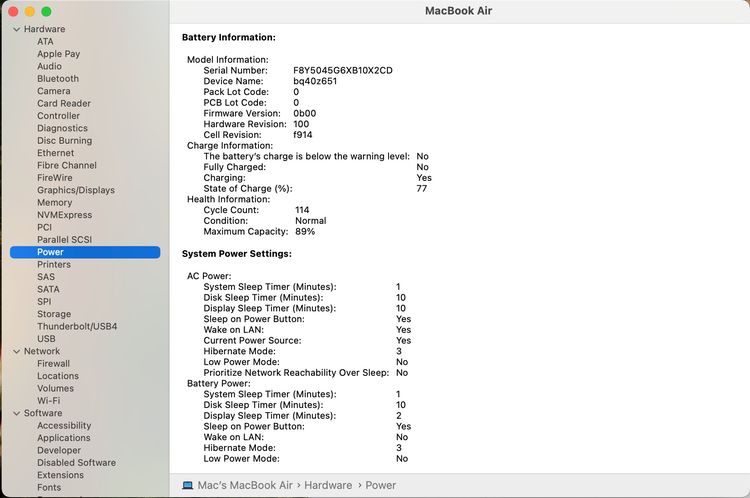Click serial number F8Y5045G6XB10X2CD
750x498 pixels.
[x=343, y=71]
